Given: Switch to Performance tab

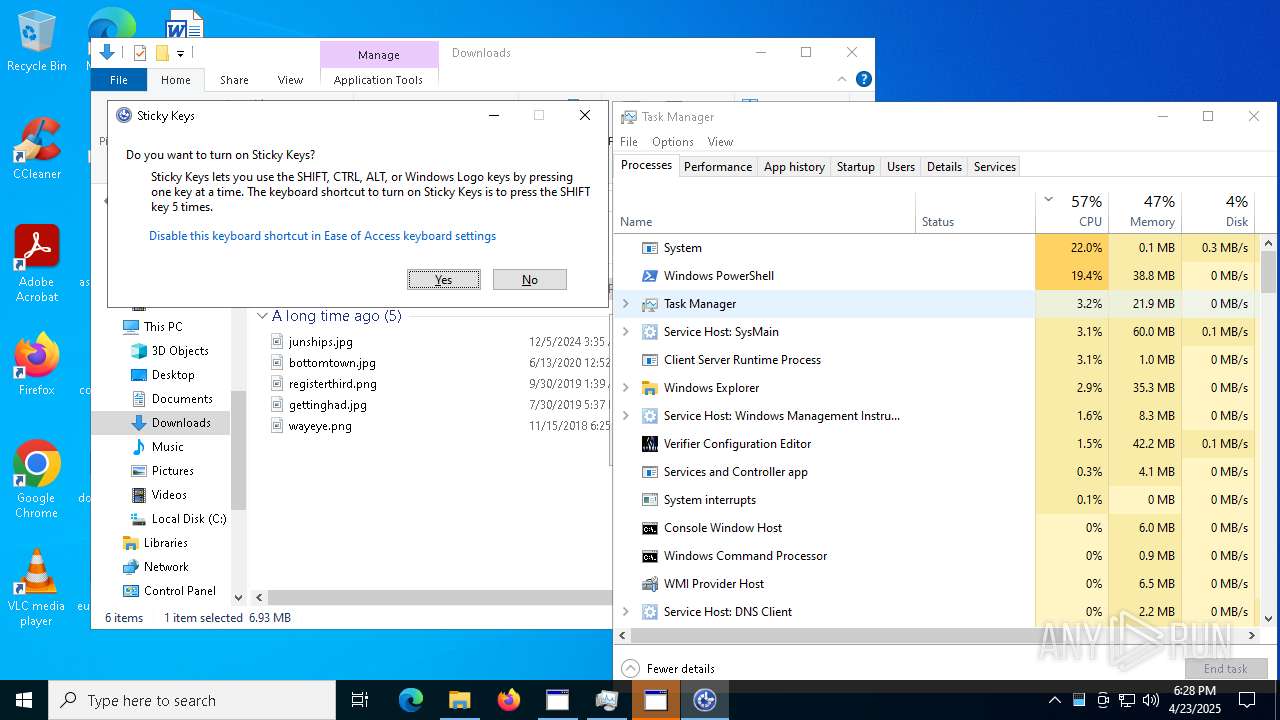Looking at the screenshot, I should click(x=718, y=167).
